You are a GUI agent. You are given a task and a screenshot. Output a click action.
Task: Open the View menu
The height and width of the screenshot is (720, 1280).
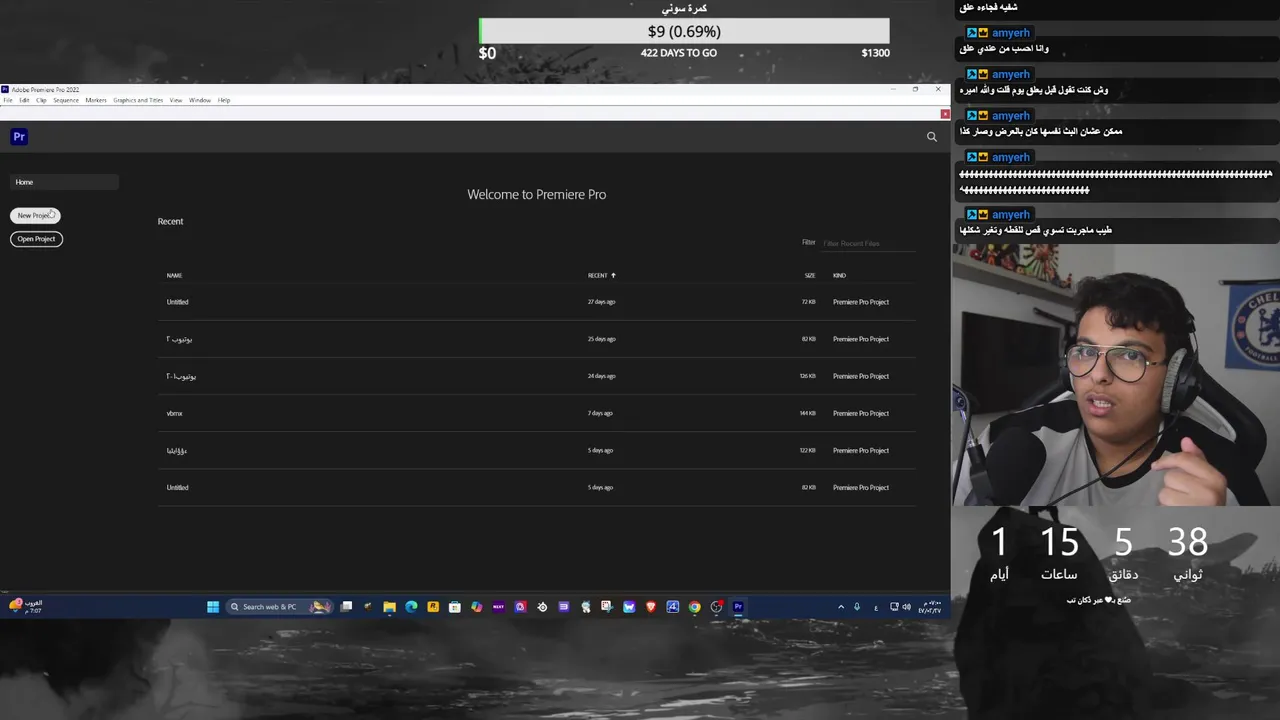coord(176,100)
